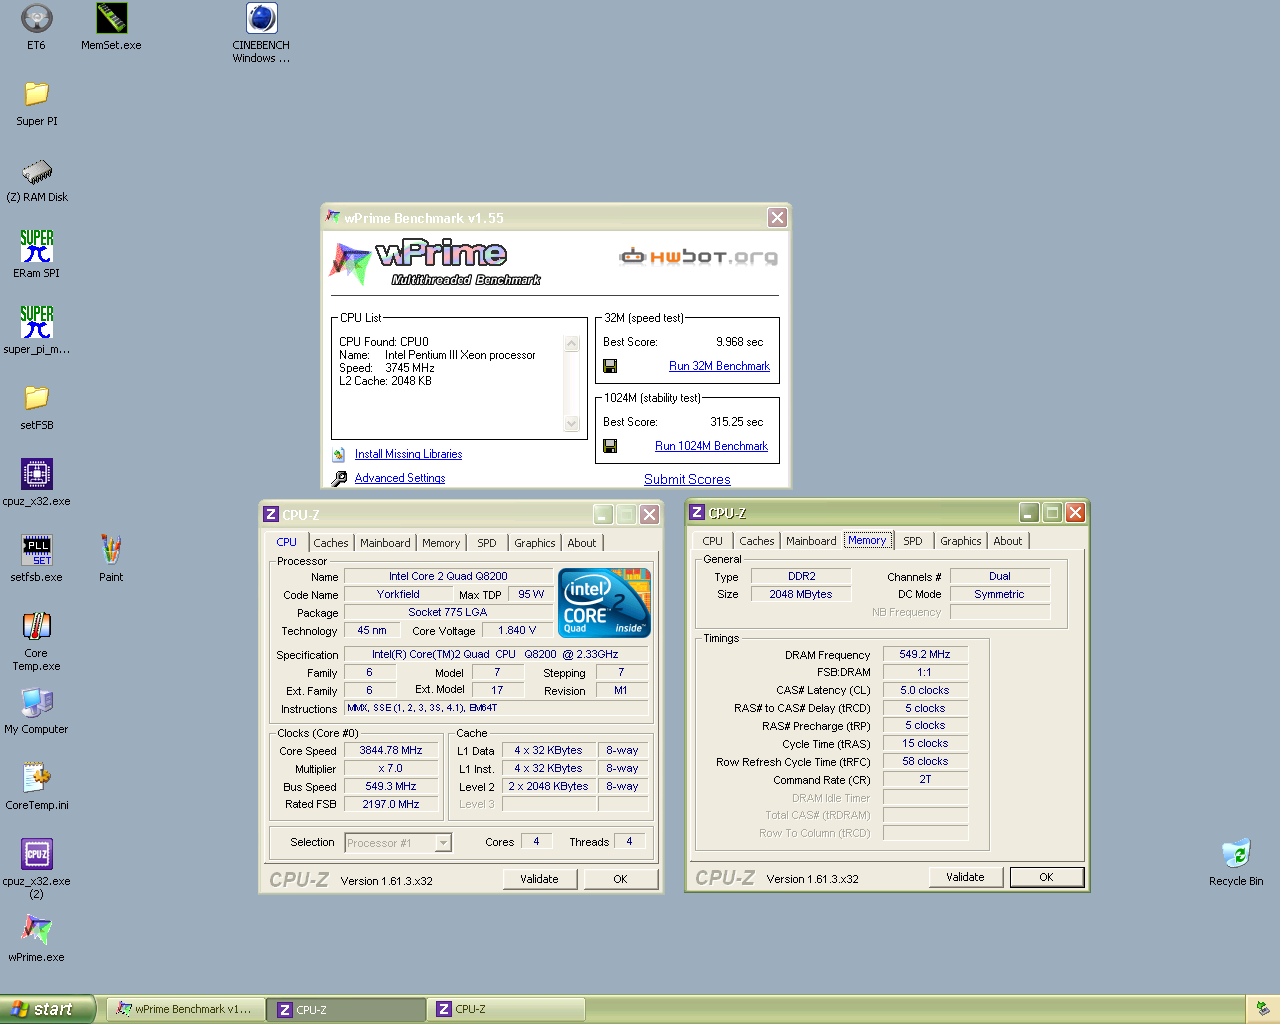Click the Windows start button

(x=47, y=1009)
